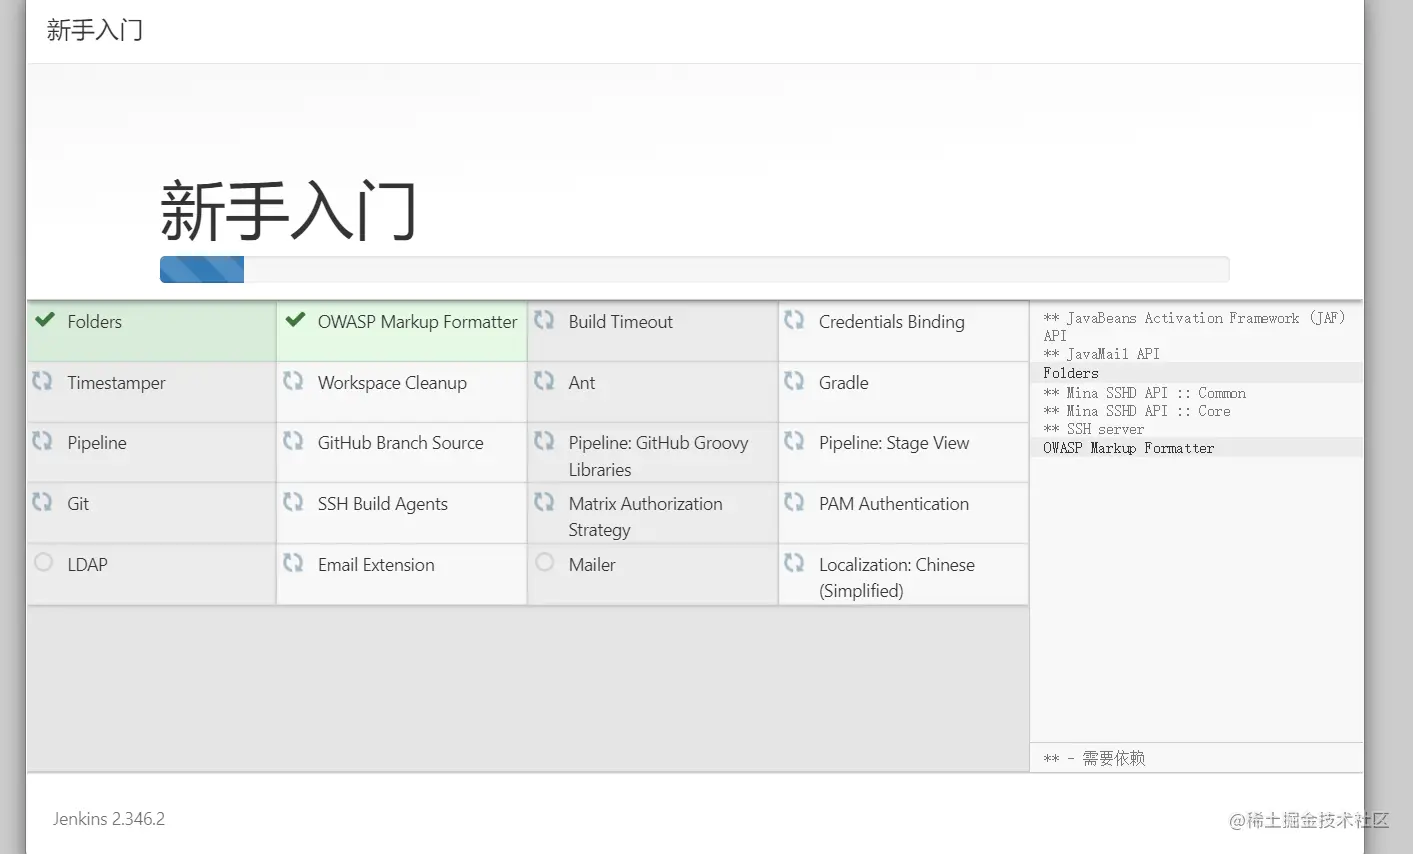This screenshot has height=854, width=1413.
Task: Click the refresh spinner icon for Build Timeout
Action: click(x=544, y=320)
